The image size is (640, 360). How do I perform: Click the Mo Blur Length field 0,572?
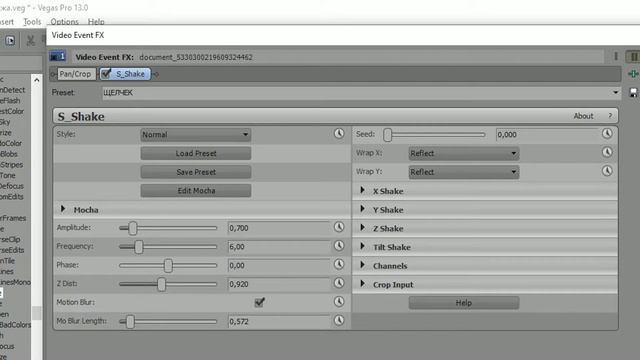pos(279,322)
